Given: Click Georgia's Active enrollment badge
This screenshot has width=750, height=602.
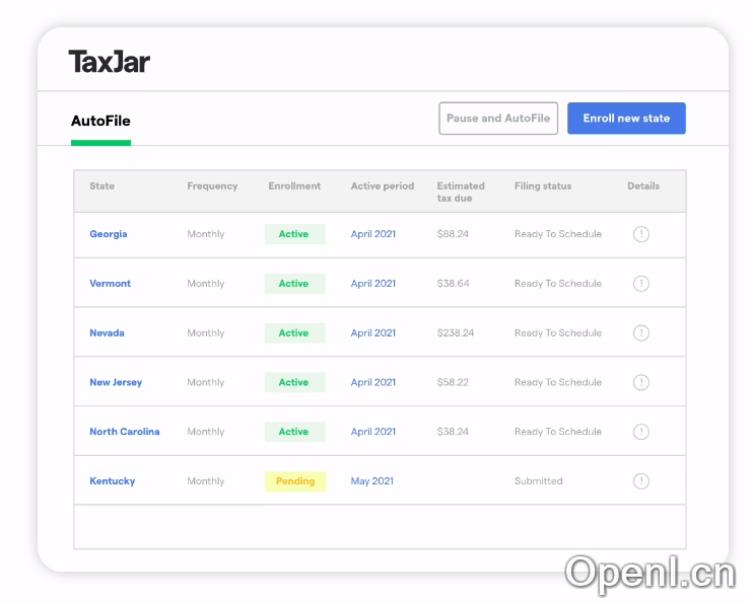Looking at the screenshot, I should 294,234.
